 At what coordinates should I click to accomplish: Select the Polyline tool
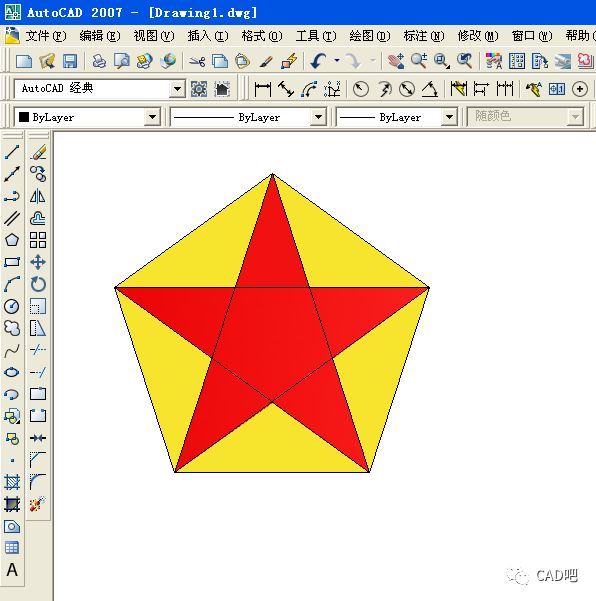pyautogui.click(x=12, y=196)
